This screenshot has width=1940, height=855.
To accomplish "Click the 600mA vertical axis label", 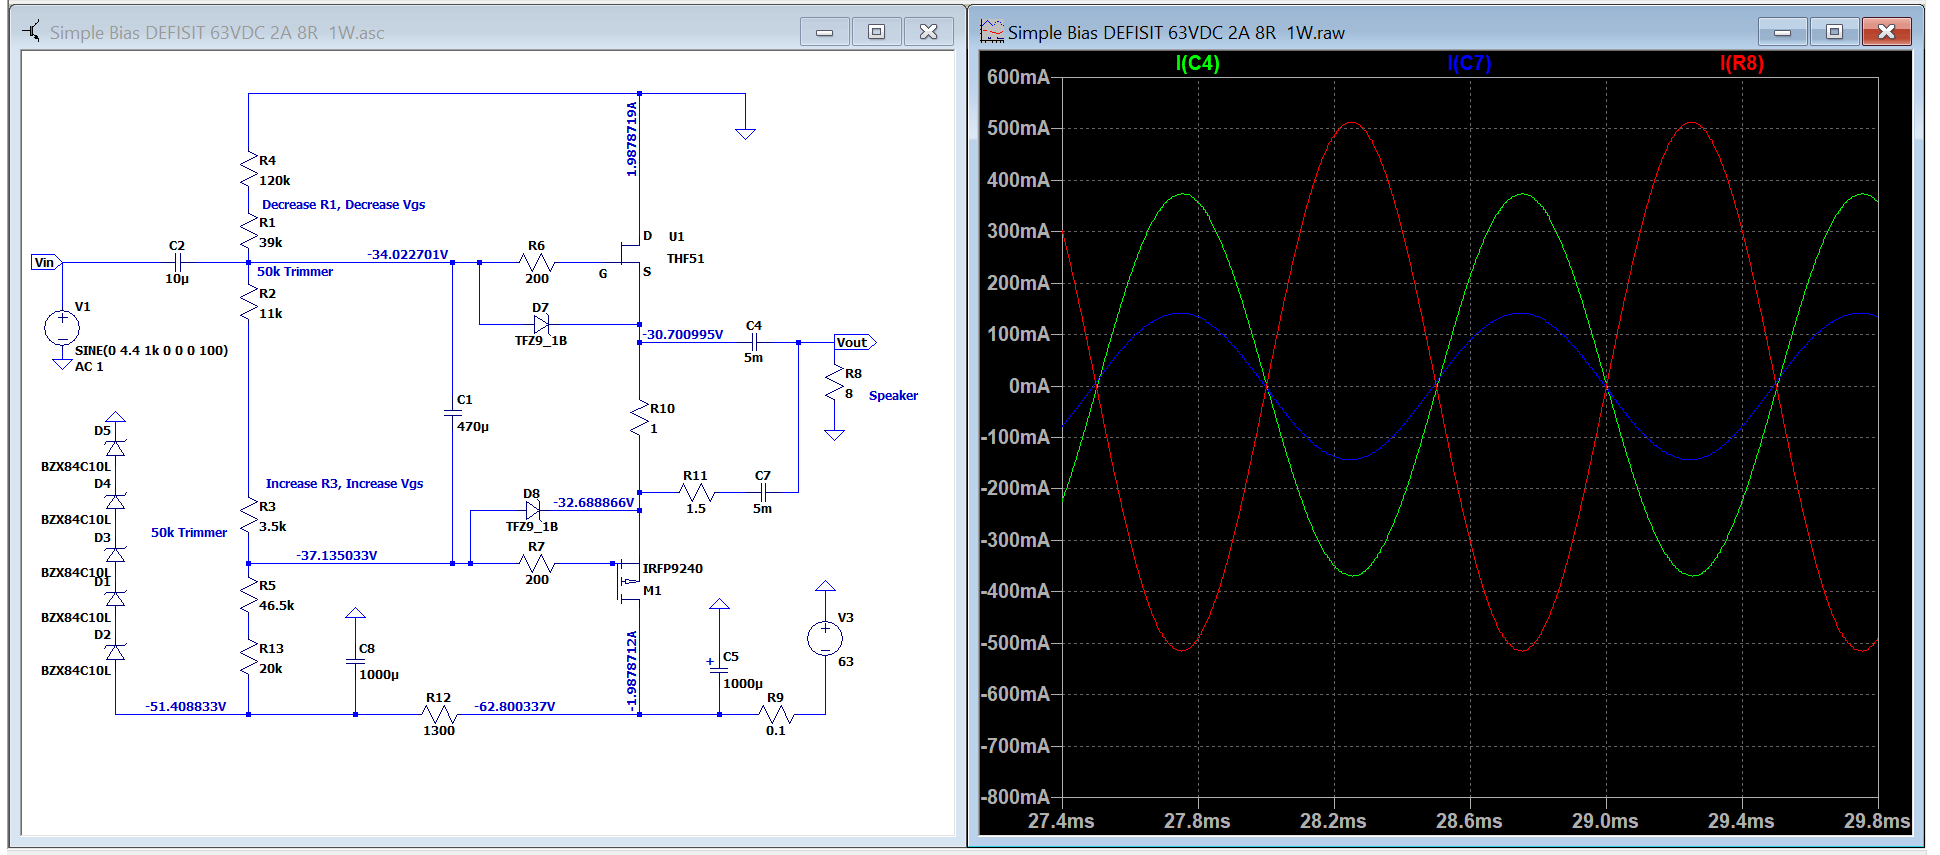I will (x=1018, y=77).
